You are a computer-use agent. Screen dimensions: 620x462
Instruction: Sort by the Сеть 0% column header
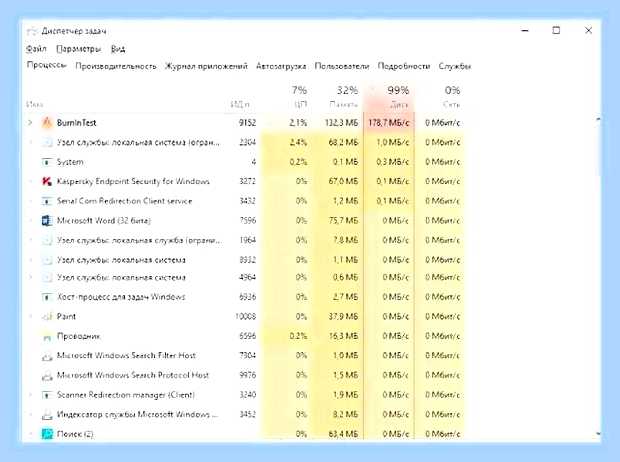(439, 97)
